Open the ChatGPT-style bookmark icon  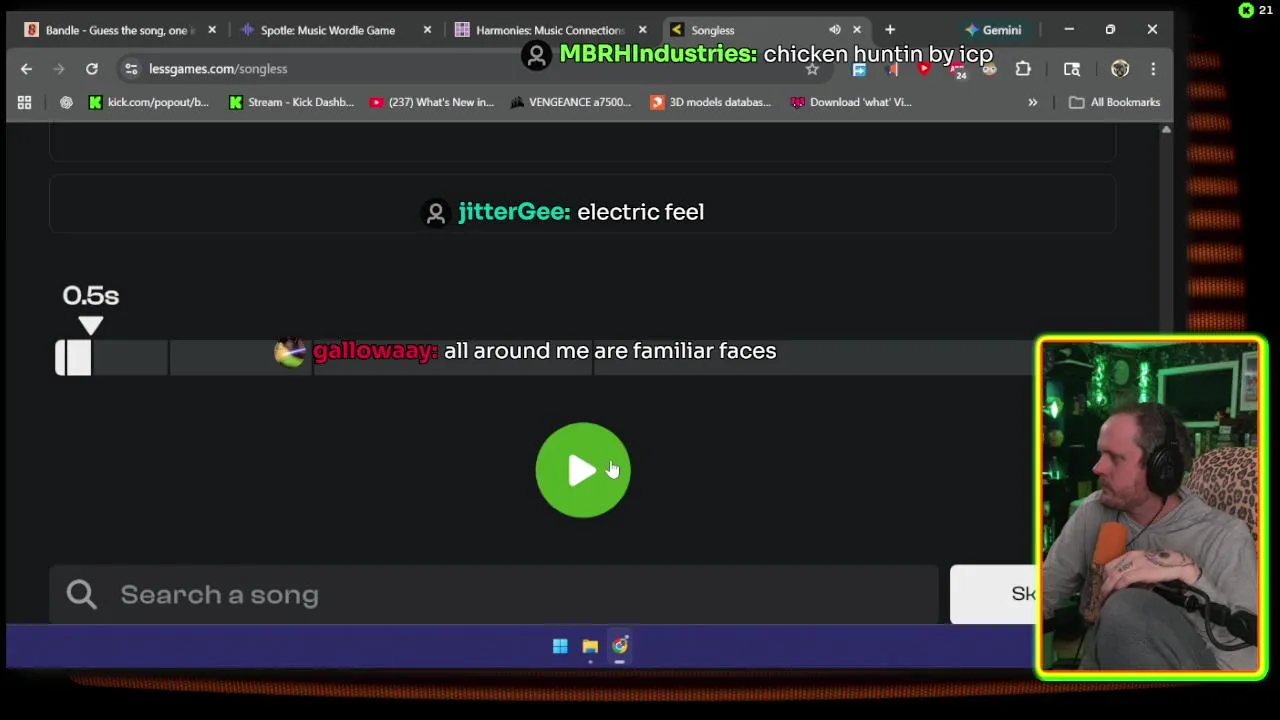pos(66,102)
